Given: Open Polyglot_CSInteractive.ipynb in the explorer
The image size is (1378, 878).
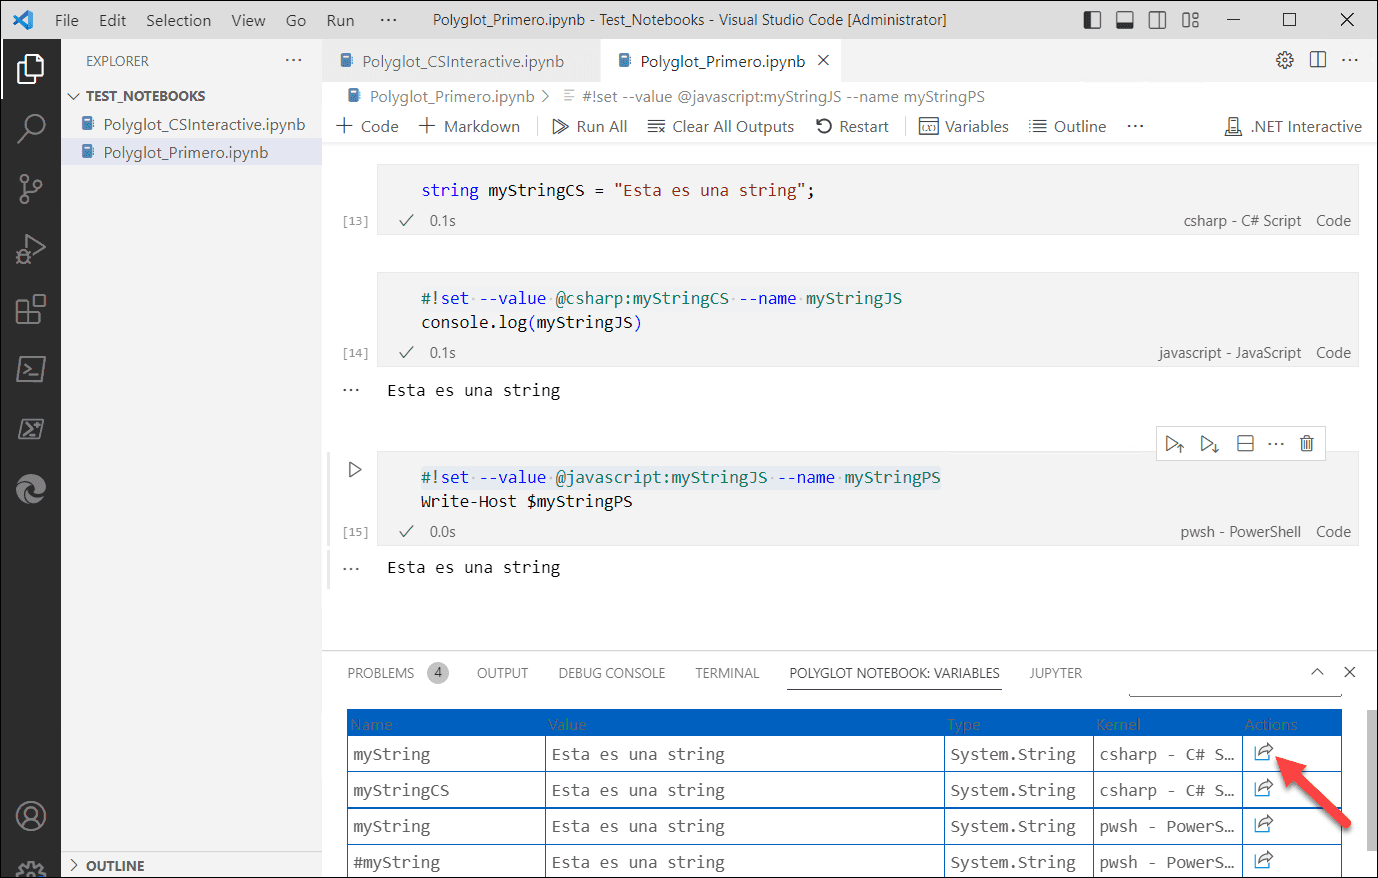Looking at the screenshot, I should (204, 124).
